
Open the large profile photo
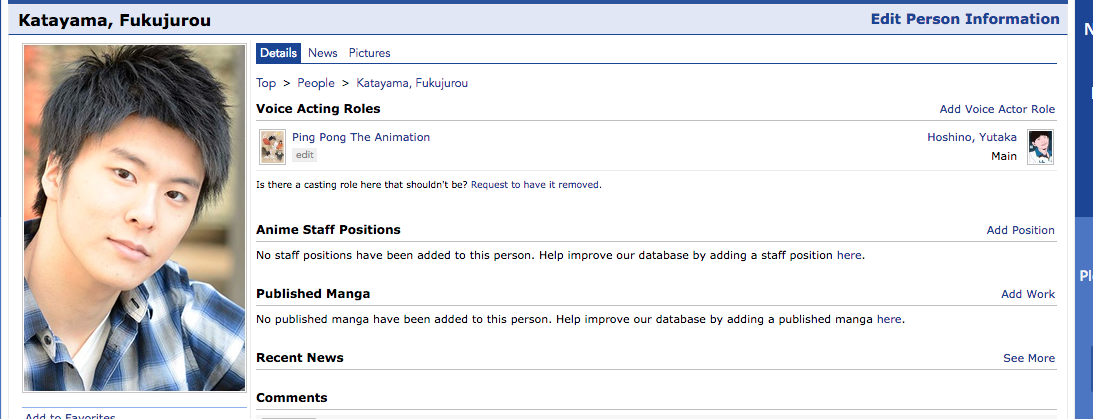[134, 217]
